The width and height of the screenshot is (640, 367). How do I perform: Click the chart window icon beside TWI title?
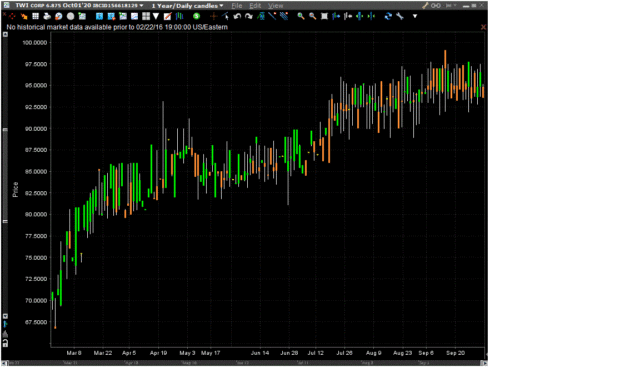[x=6, y=5]
